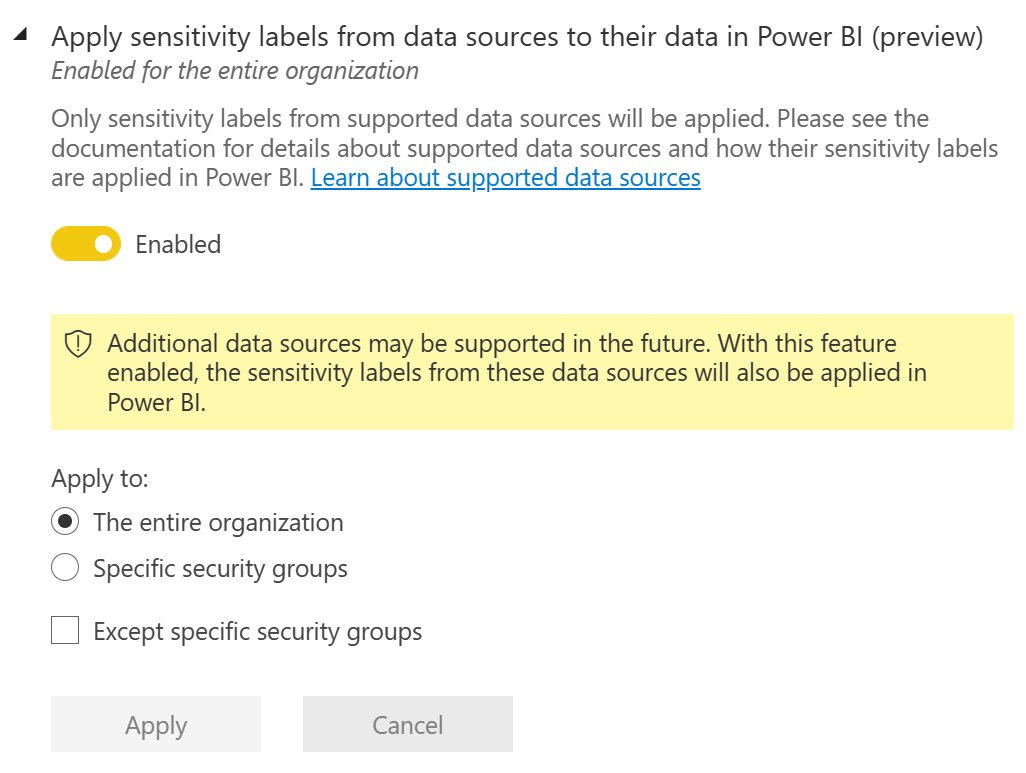Image resolution: width=1026 pixels, height=773 pixels.
Task: Click the setting title mentioning Power BI (preview)
Action: pyautogui.click(x=516, y=37)
